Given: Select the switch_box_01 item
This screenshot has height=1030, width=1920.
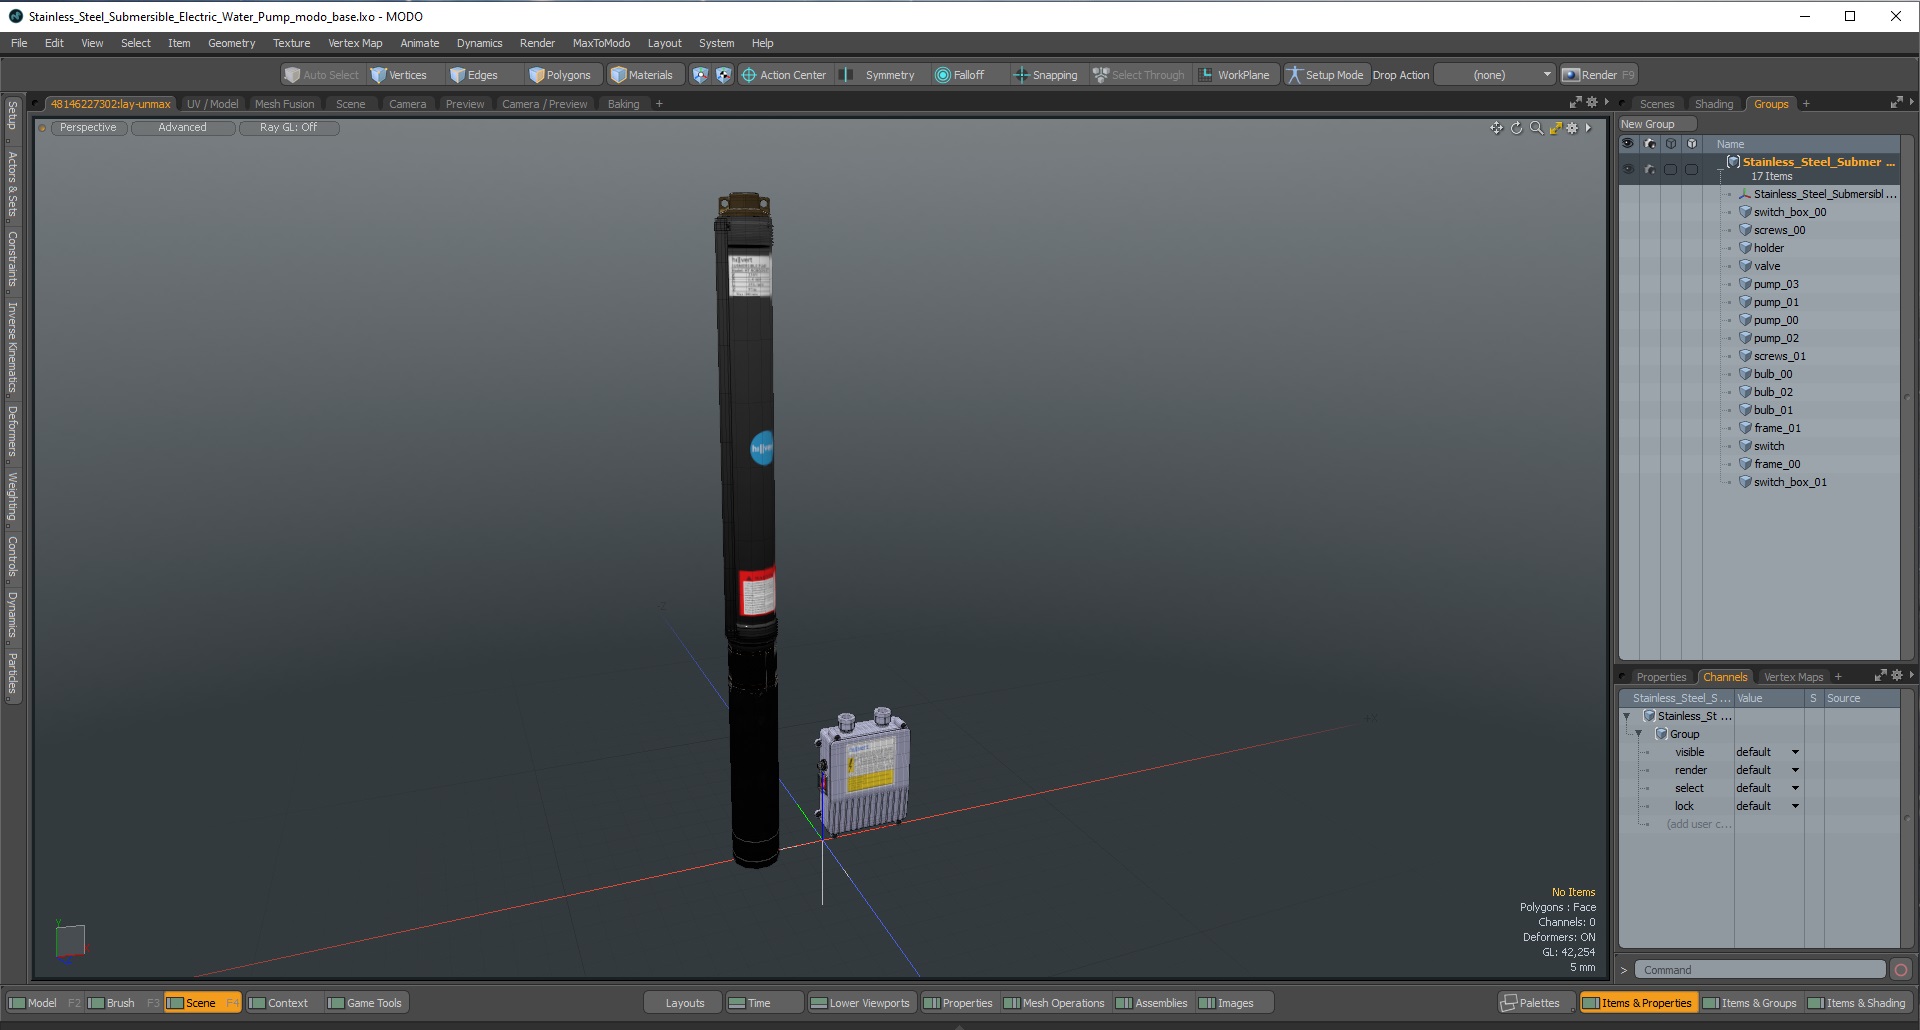Looking at the screenshot, I should pos(1789,482).
